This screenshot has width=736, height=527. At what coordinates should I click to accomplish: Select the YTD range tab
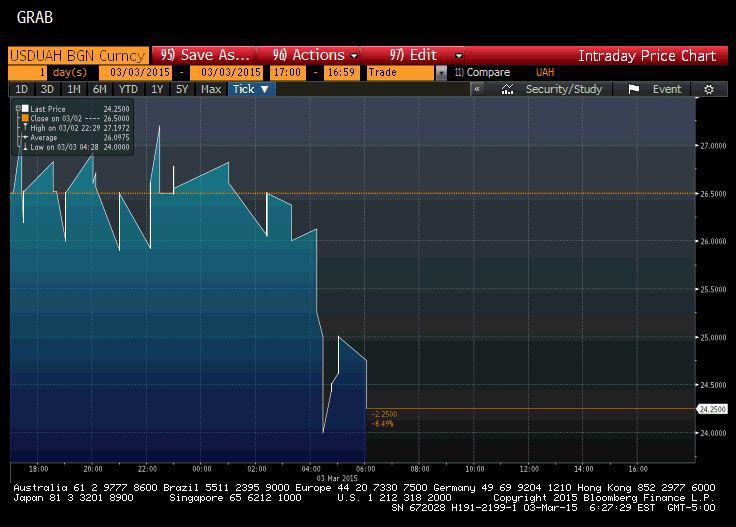128,89
